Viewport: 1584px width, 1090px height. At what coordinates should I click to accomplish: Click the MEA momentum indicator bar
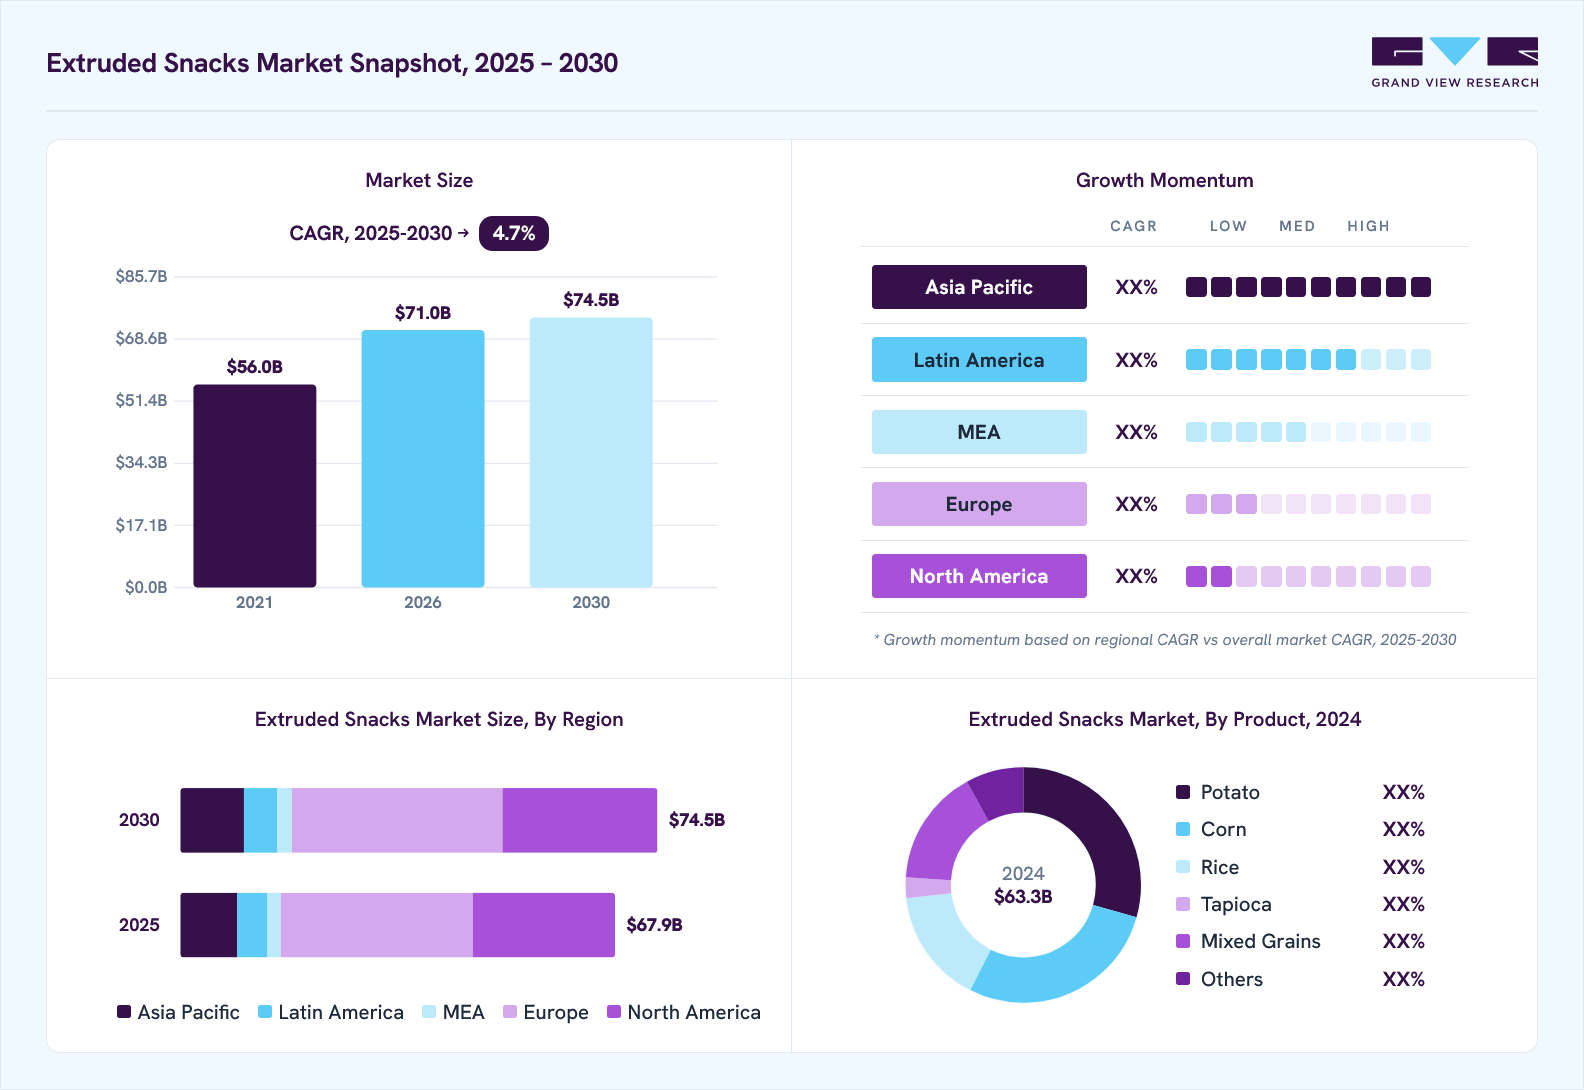1308,432
